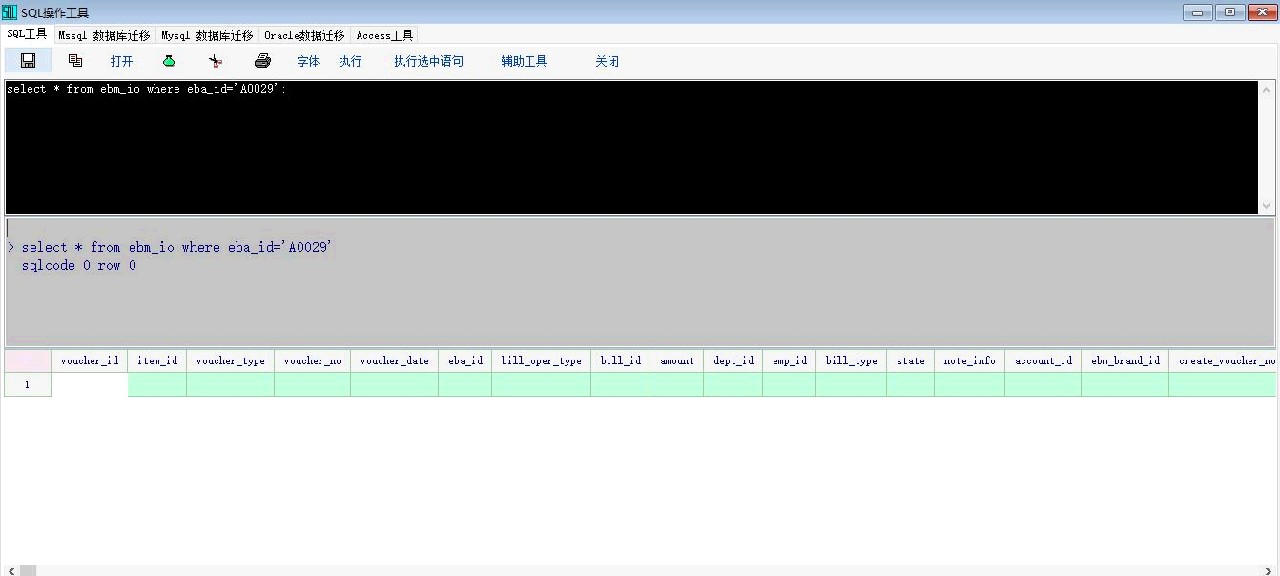The width and height of the screenshot is (1280, 576).
Task: Click 字体 to change font
Action: [308, 61]
